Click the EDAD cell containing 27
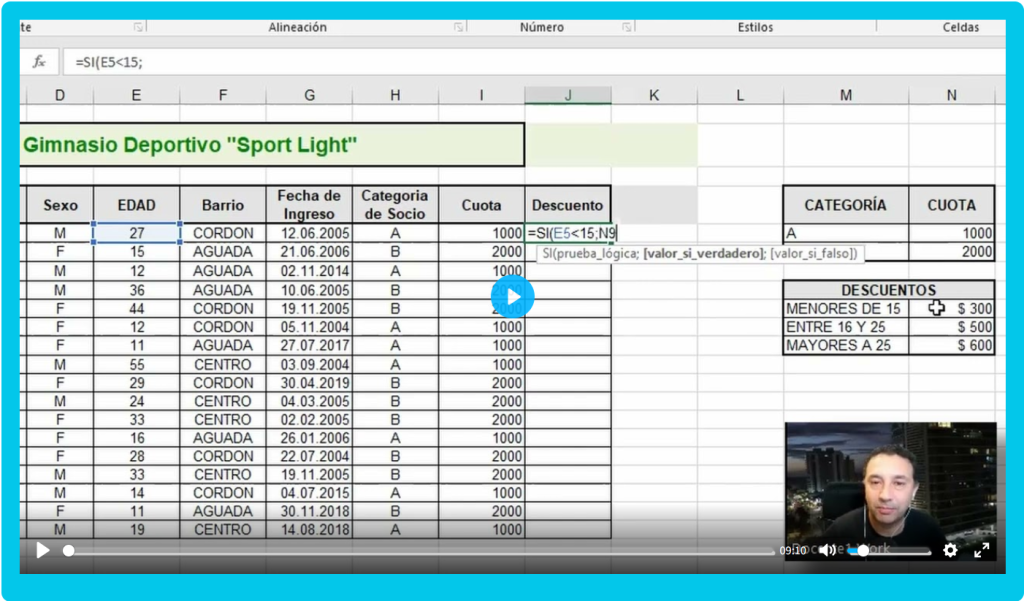 [x=136, y=233]
